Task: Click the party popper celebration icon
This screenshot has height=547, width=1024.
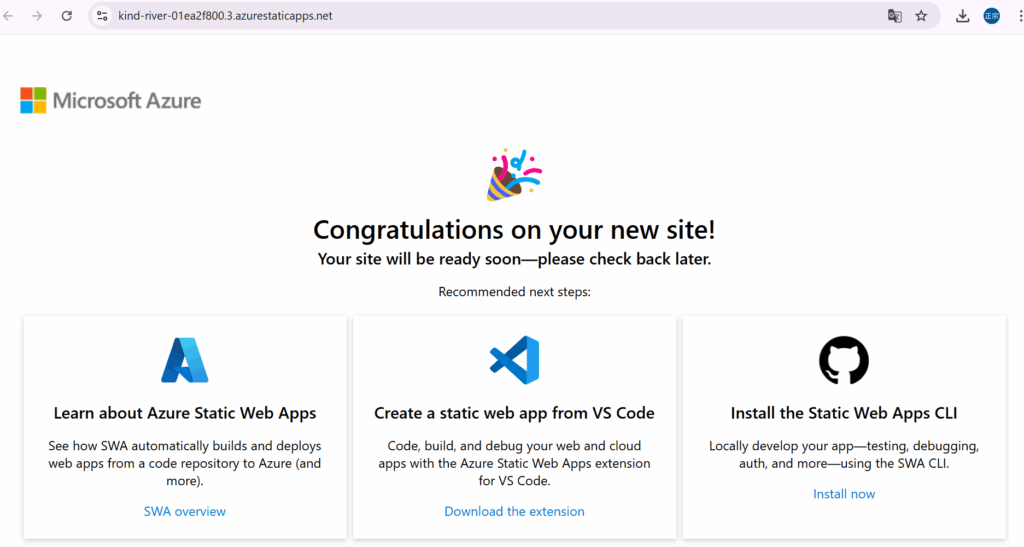Action: pos(513,175)
